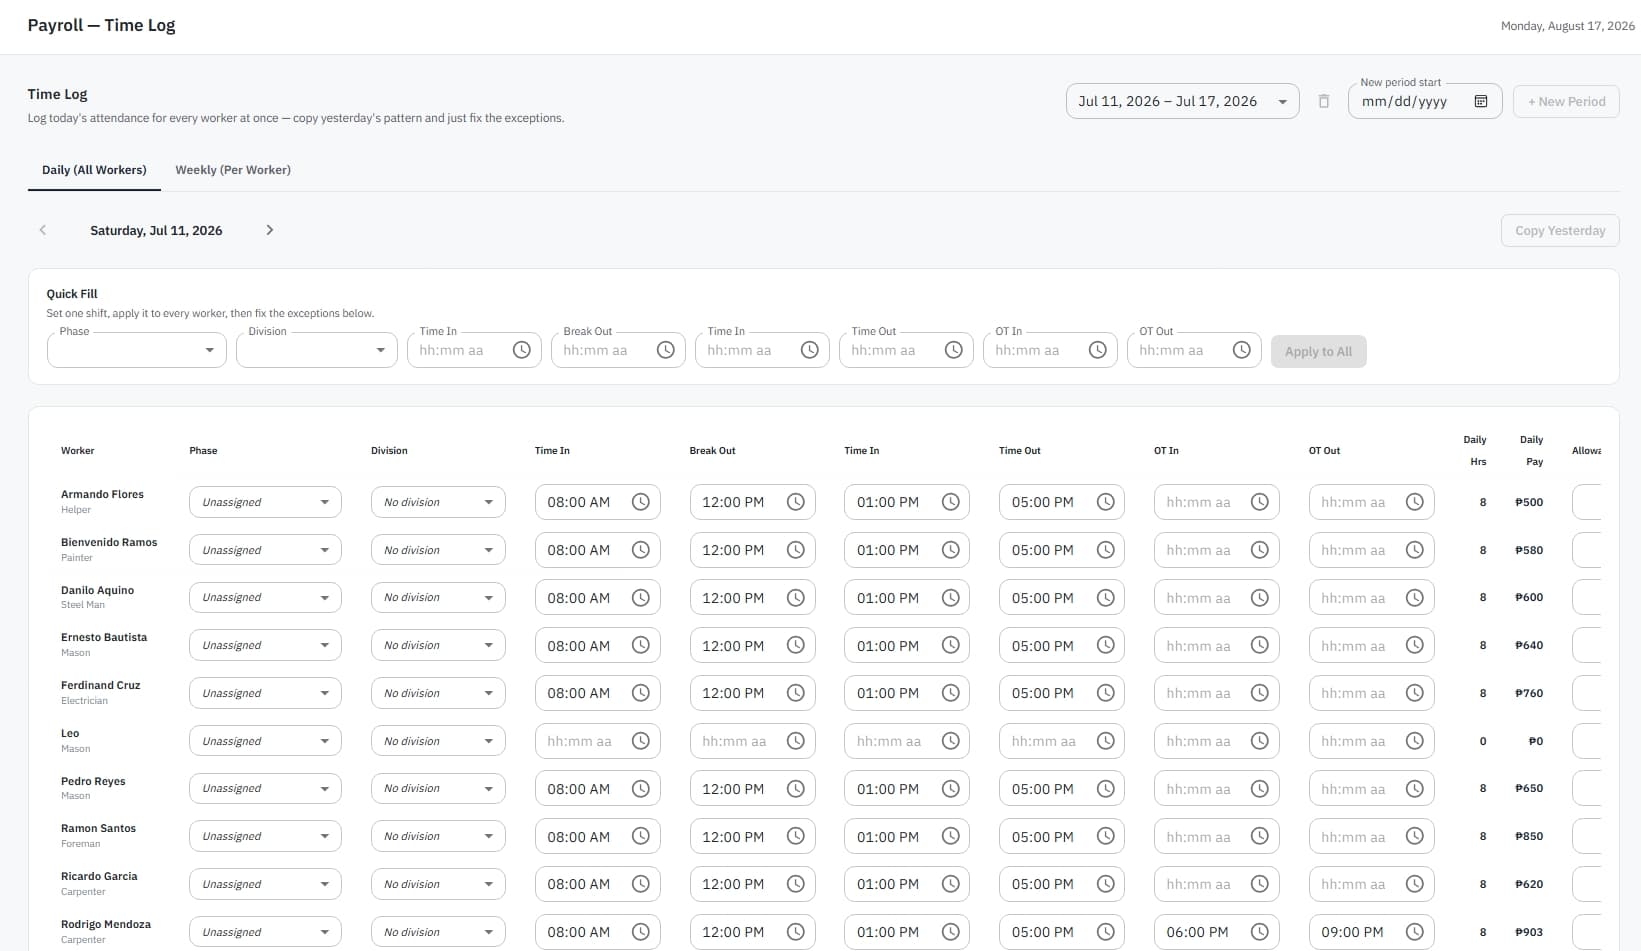Open Division dropdown for Ferdinand Cruz
This screenshot has height=951, width=1641.
(438, 693)
